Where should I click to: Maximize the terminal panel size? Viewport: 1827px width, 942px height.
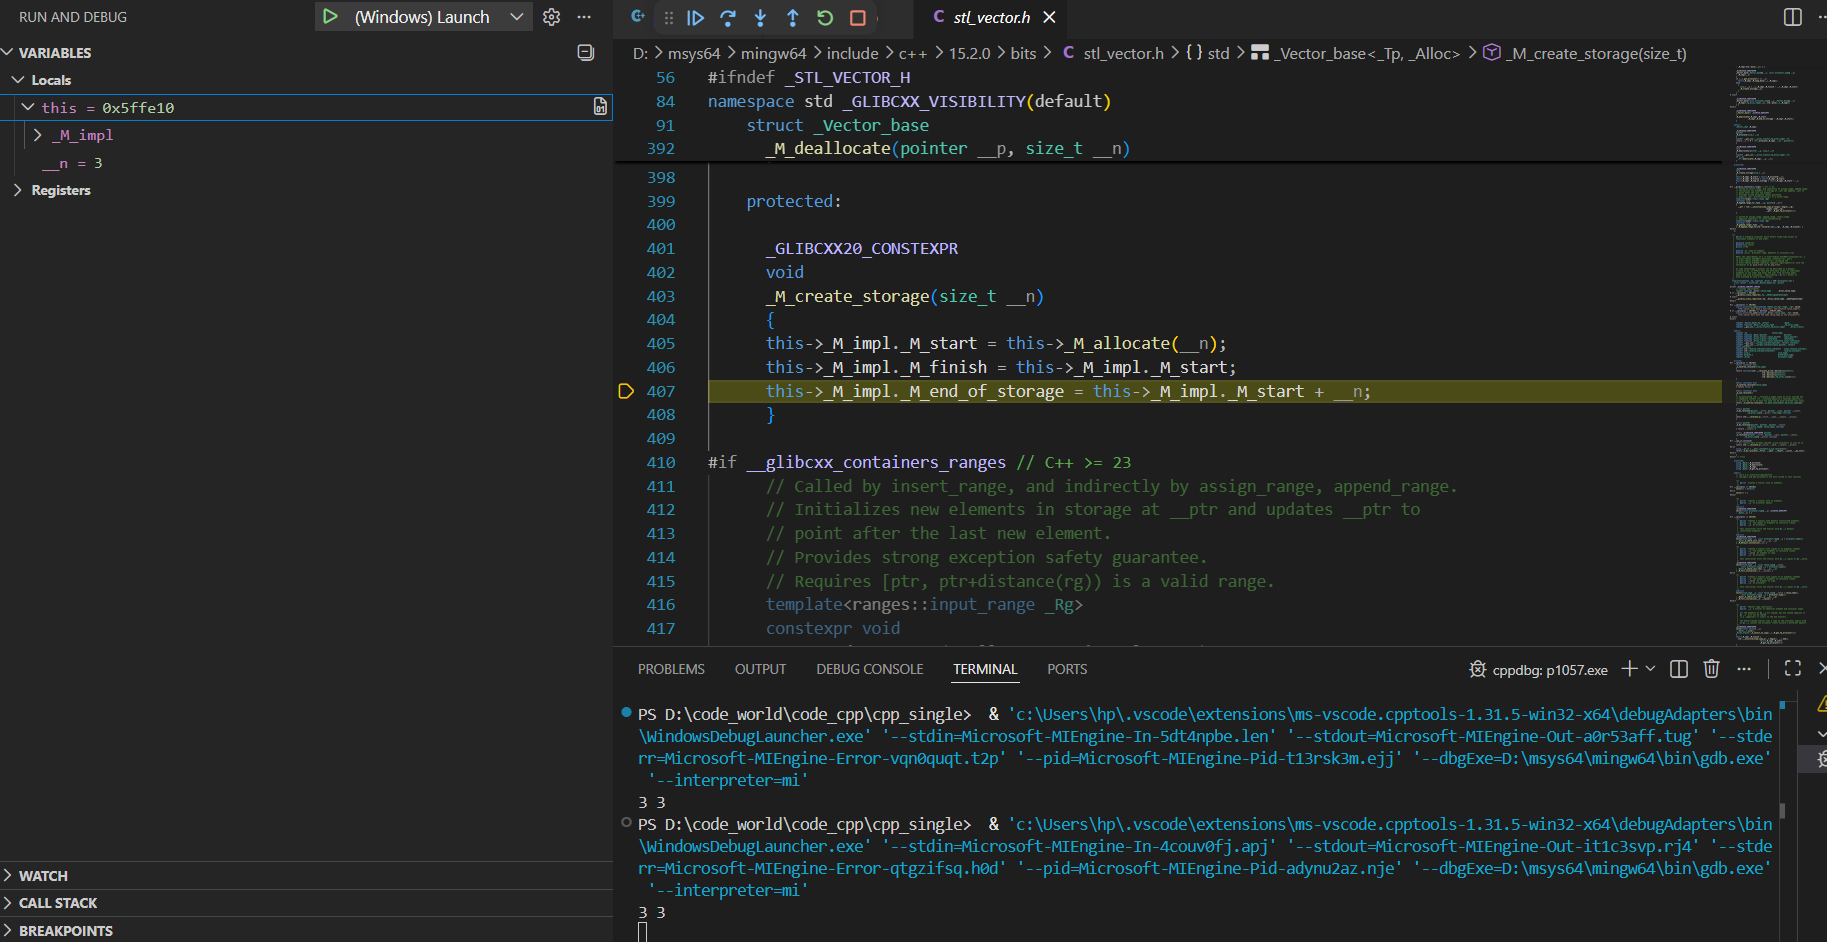click(x=1792, y=668)
